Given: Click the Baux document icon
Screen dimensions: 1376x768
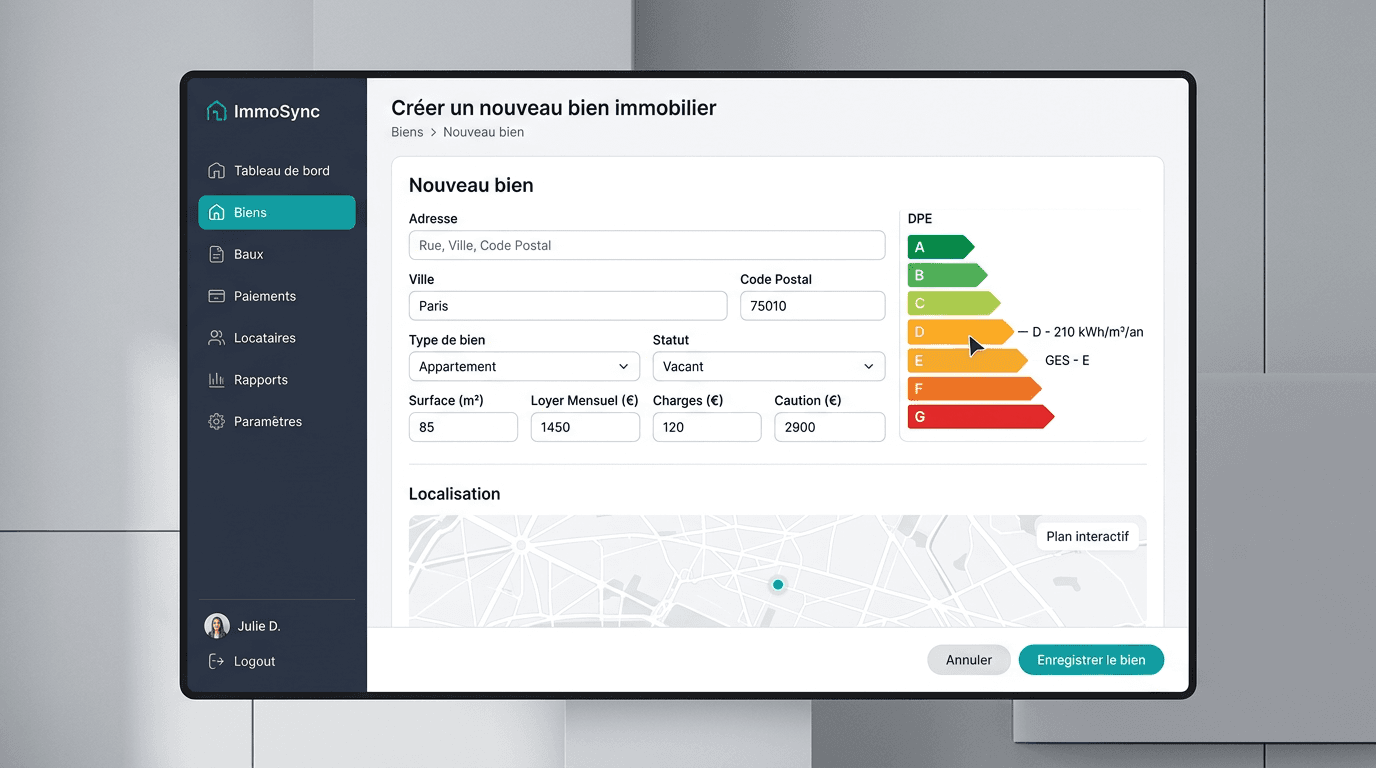Looking at the screenshot, I should (x=216, y=254).
